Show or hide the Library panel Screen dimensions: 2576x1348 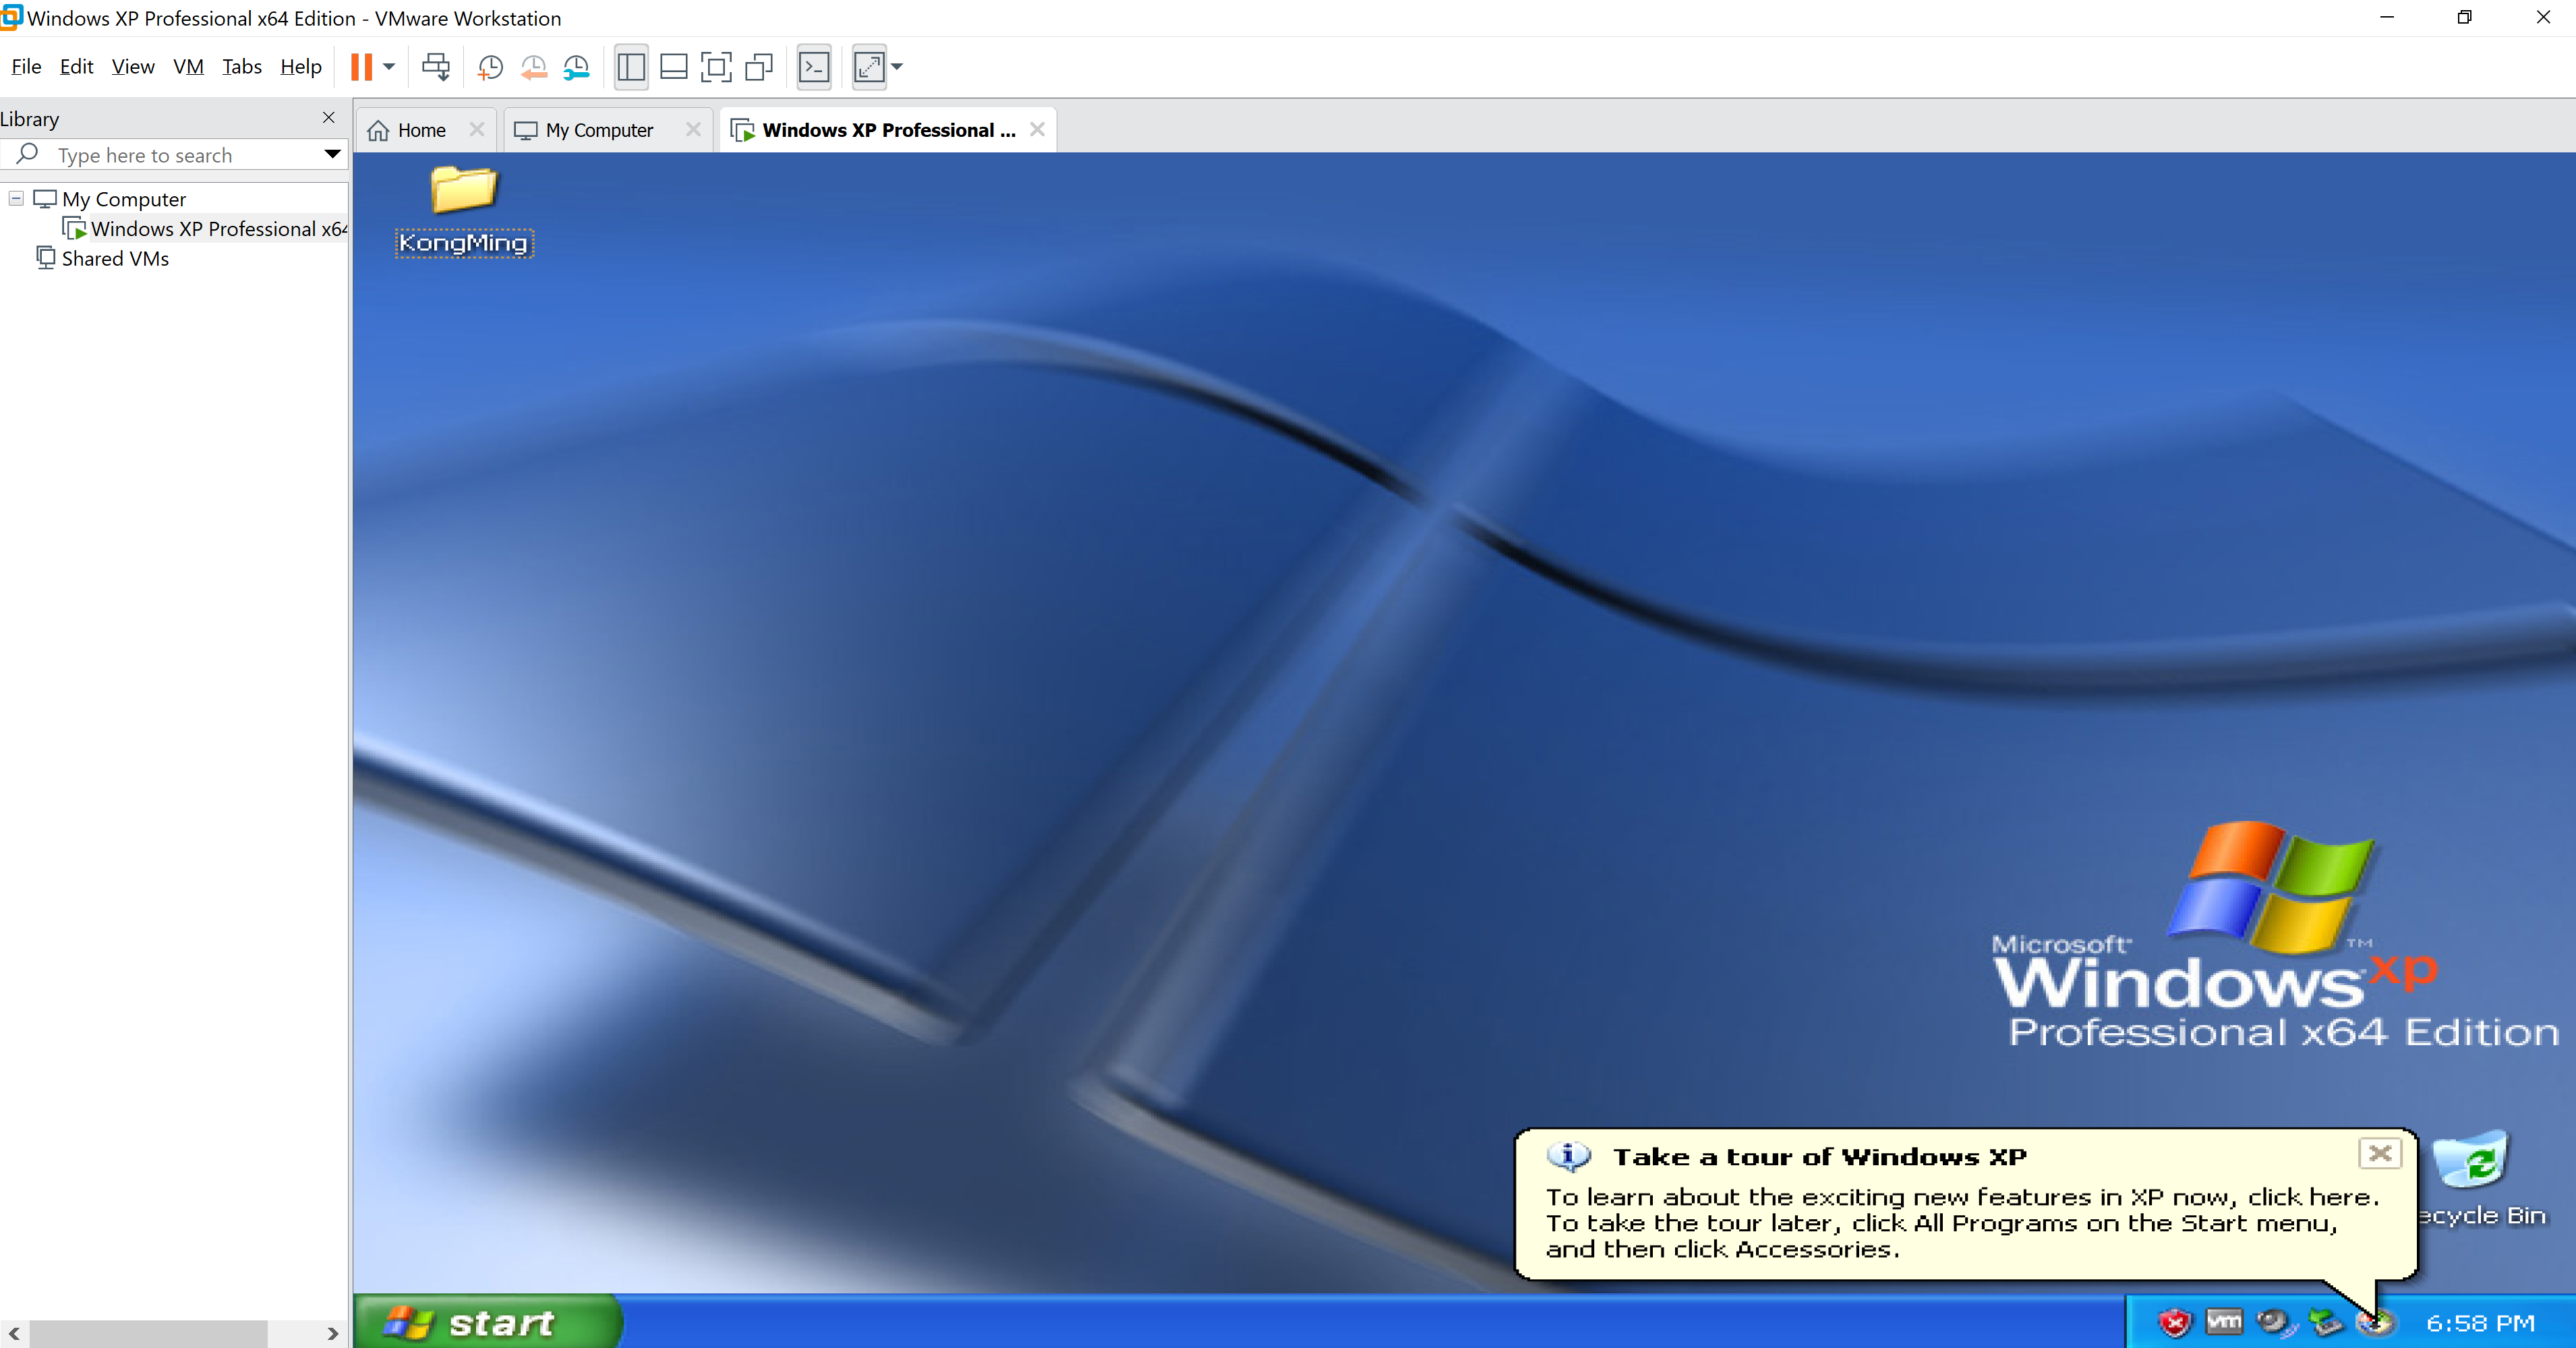pyautogui.click(x=631, y=67)
